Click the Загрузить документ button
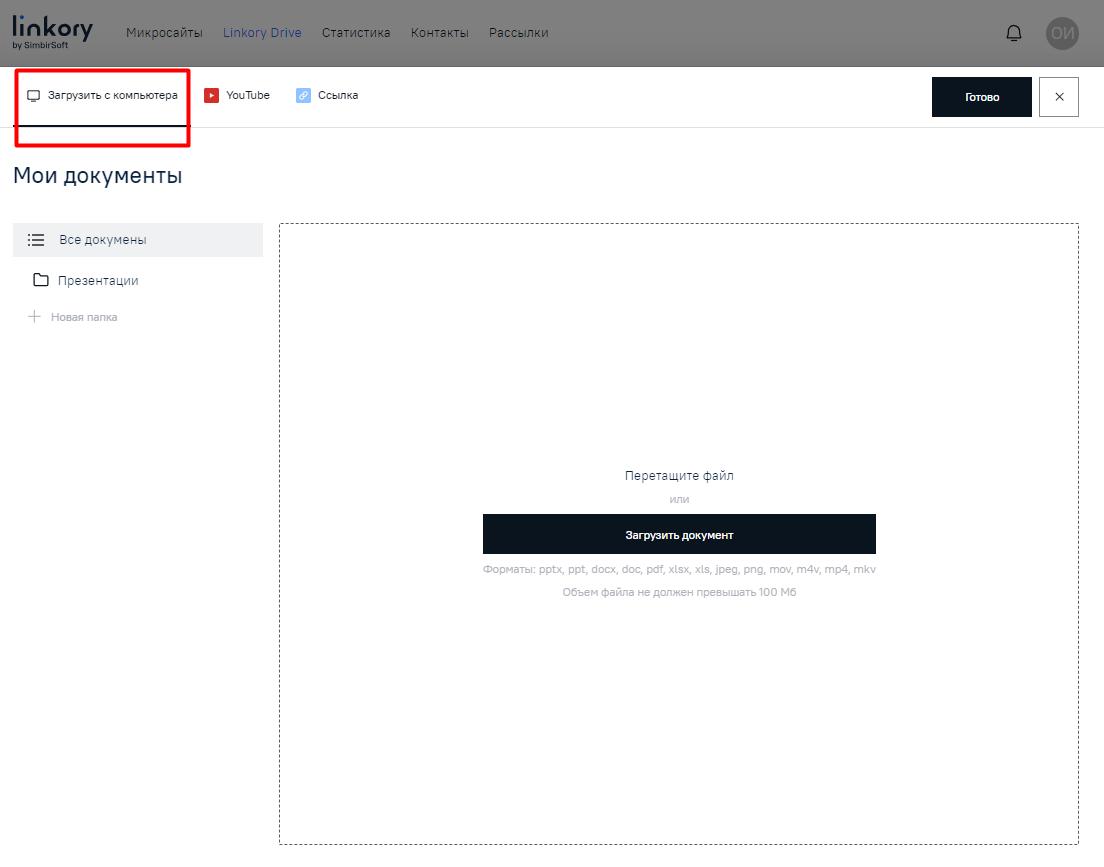This screenshot has height=867, width=1104. (679, 534)
